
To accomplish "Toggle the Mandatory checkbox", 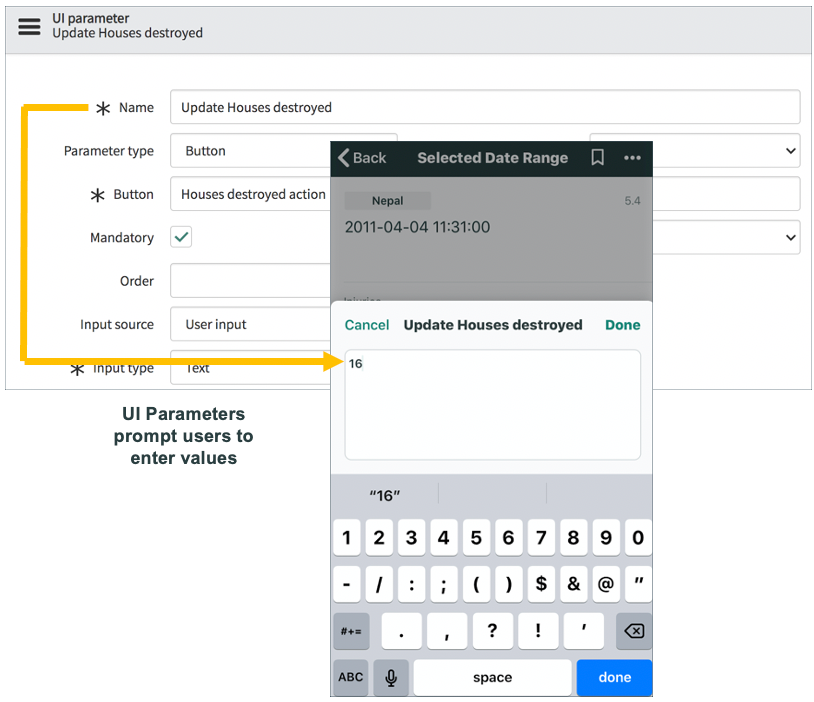I will [x=181, y=237].
